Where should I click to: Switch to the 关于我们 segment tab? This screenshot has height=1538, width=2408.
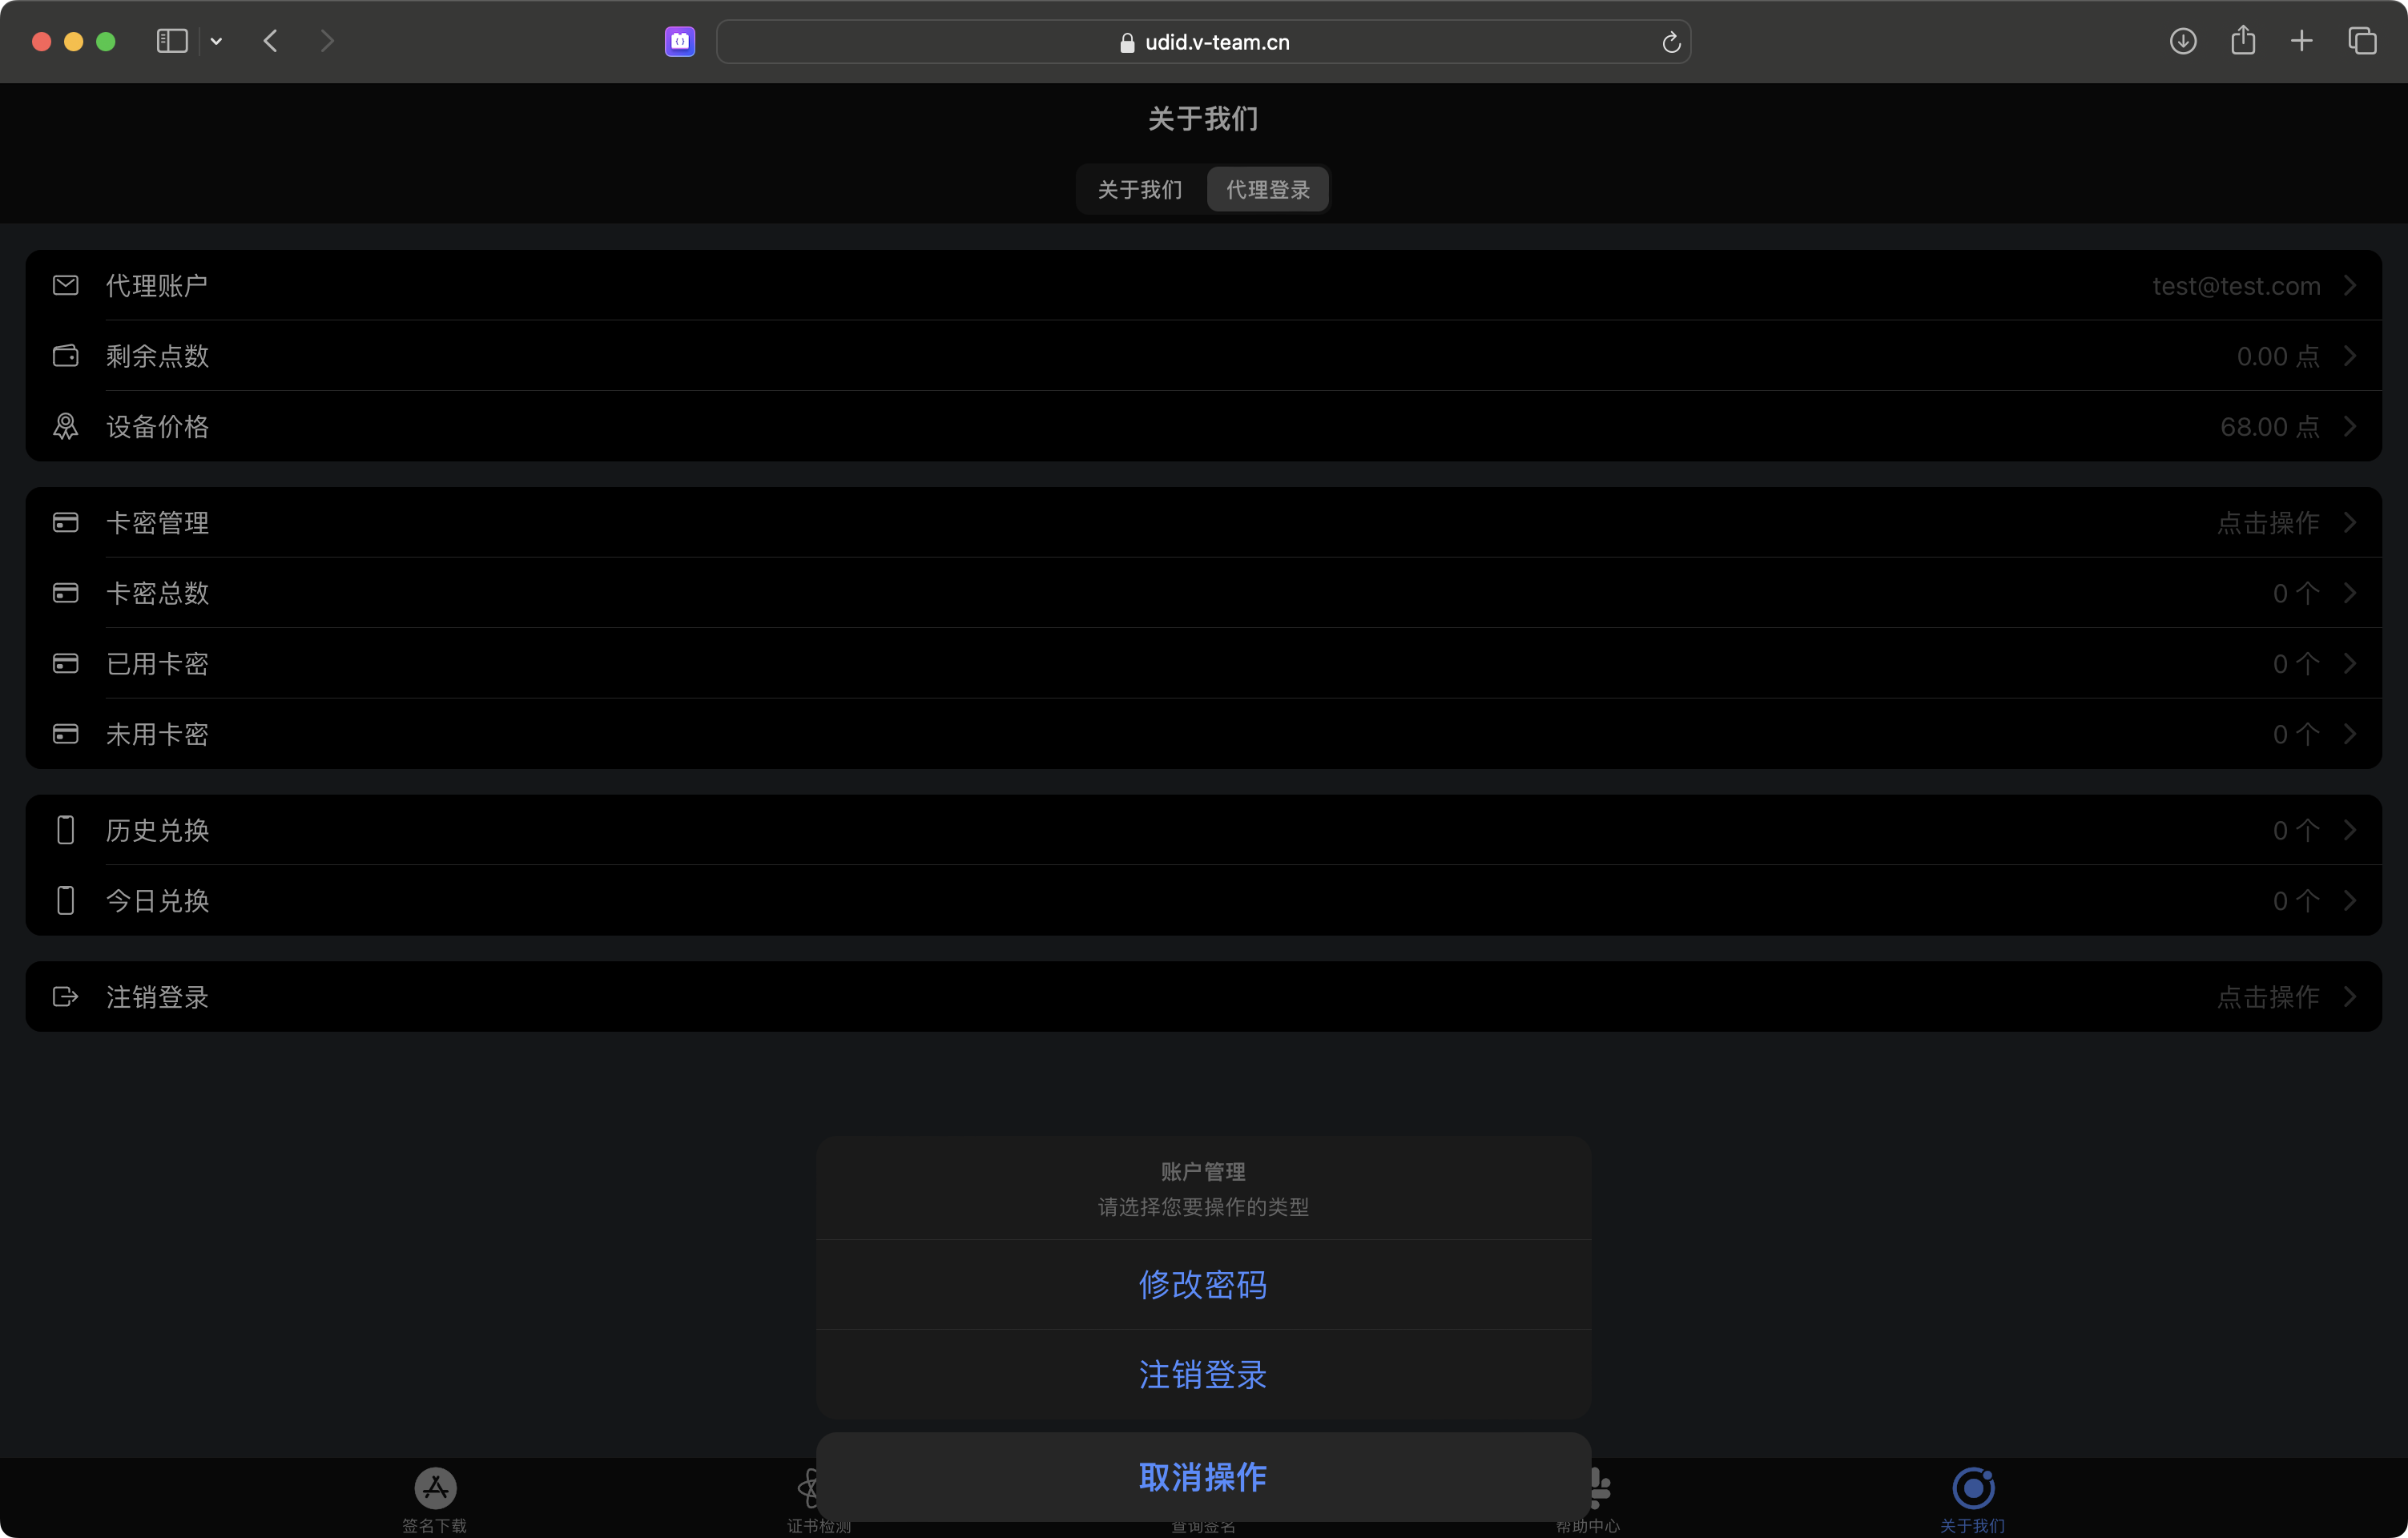click(x=1141, y=189)
